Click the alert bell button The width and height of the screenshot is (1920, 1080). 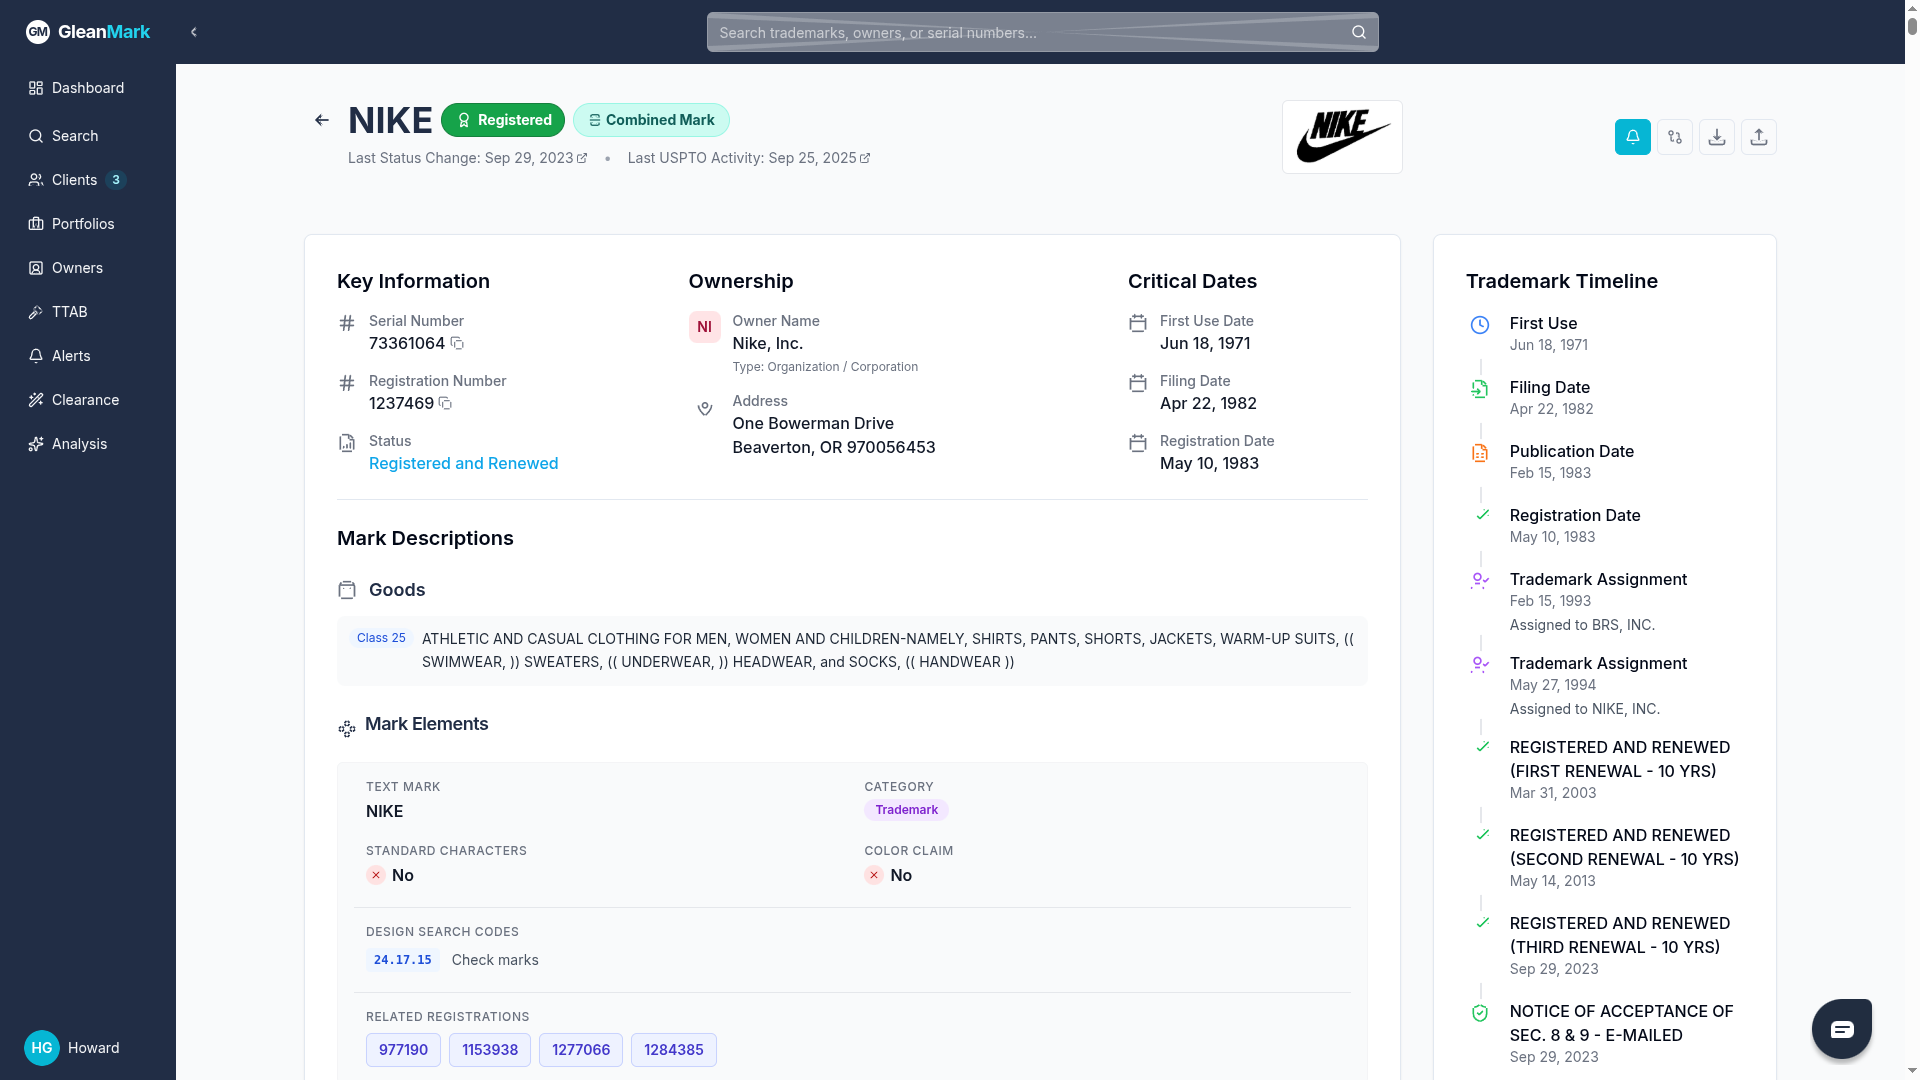tap(1632, 137)
